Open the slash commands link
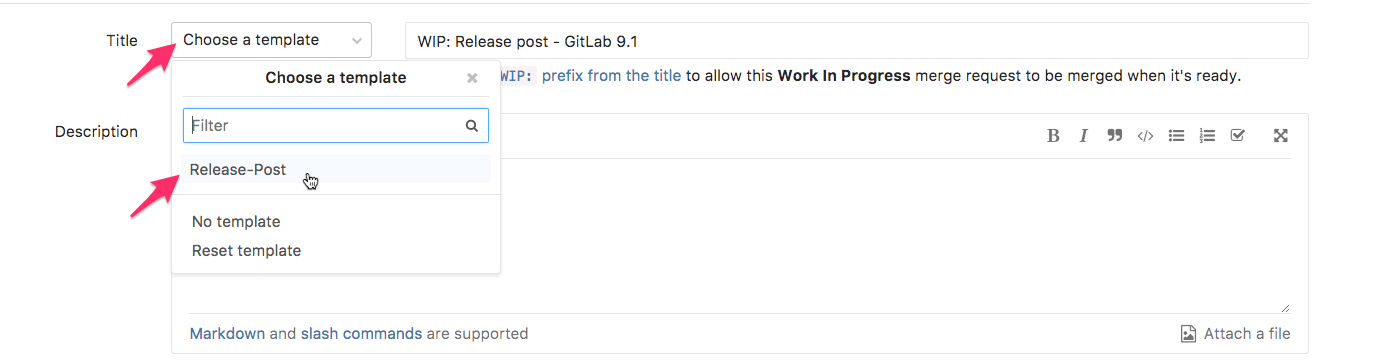 (x=361, y=334)
